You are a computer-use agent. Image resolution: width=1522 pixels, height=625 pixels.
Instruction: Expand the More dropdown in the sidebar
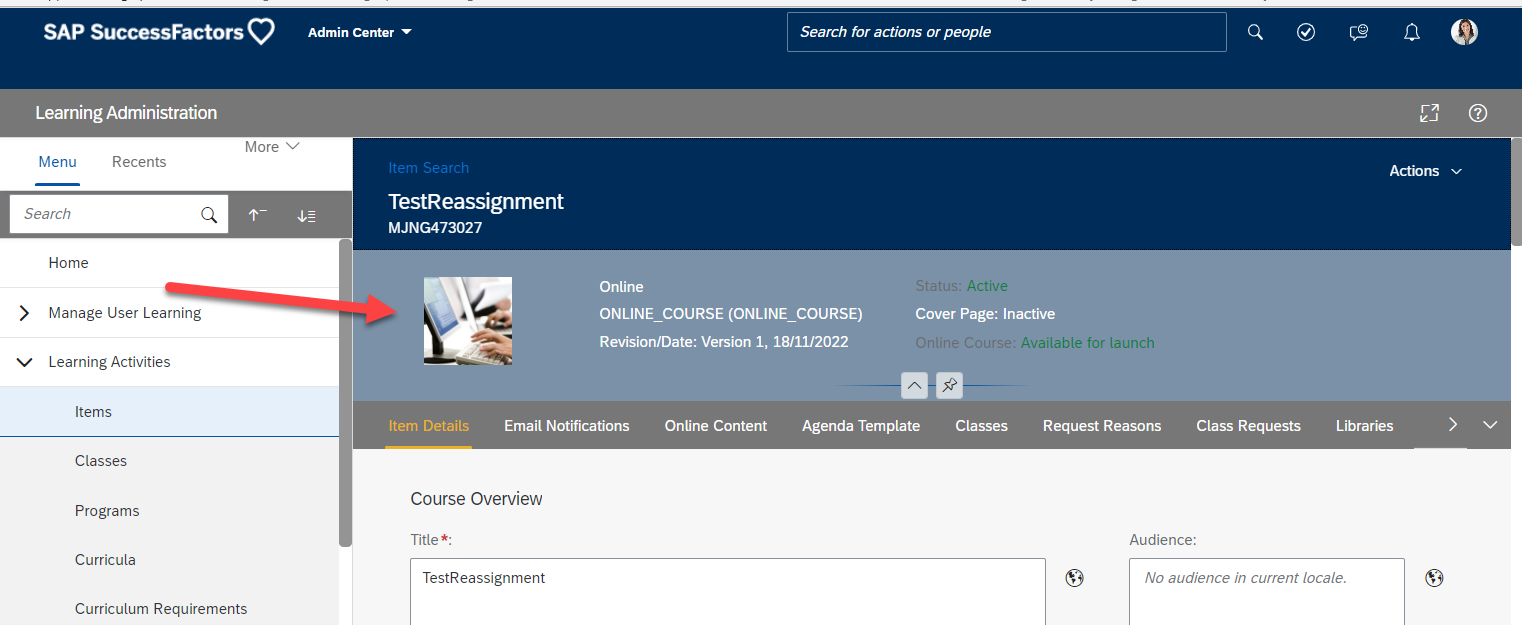coord(272,147)
